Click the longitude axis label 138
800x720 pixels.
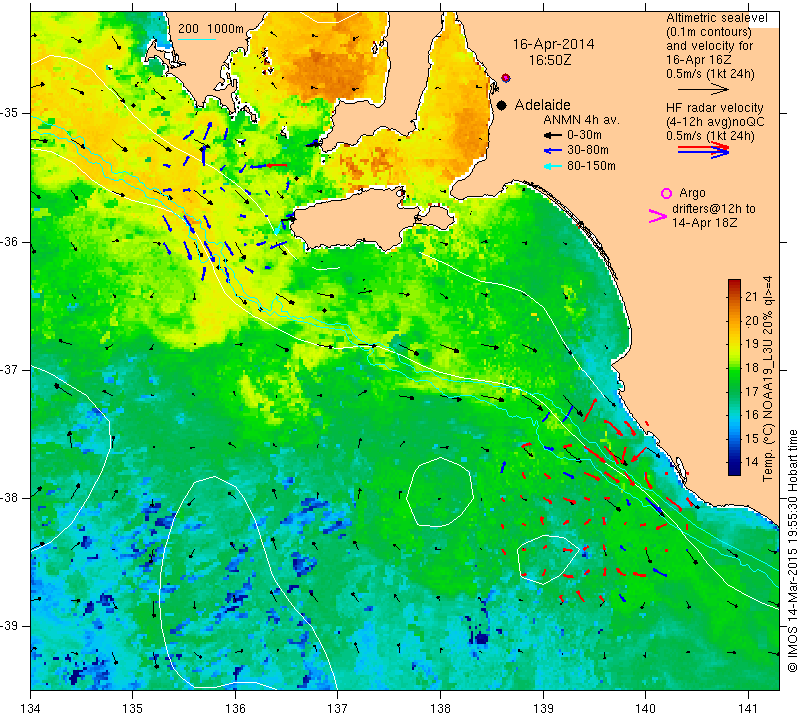point(440,709)
